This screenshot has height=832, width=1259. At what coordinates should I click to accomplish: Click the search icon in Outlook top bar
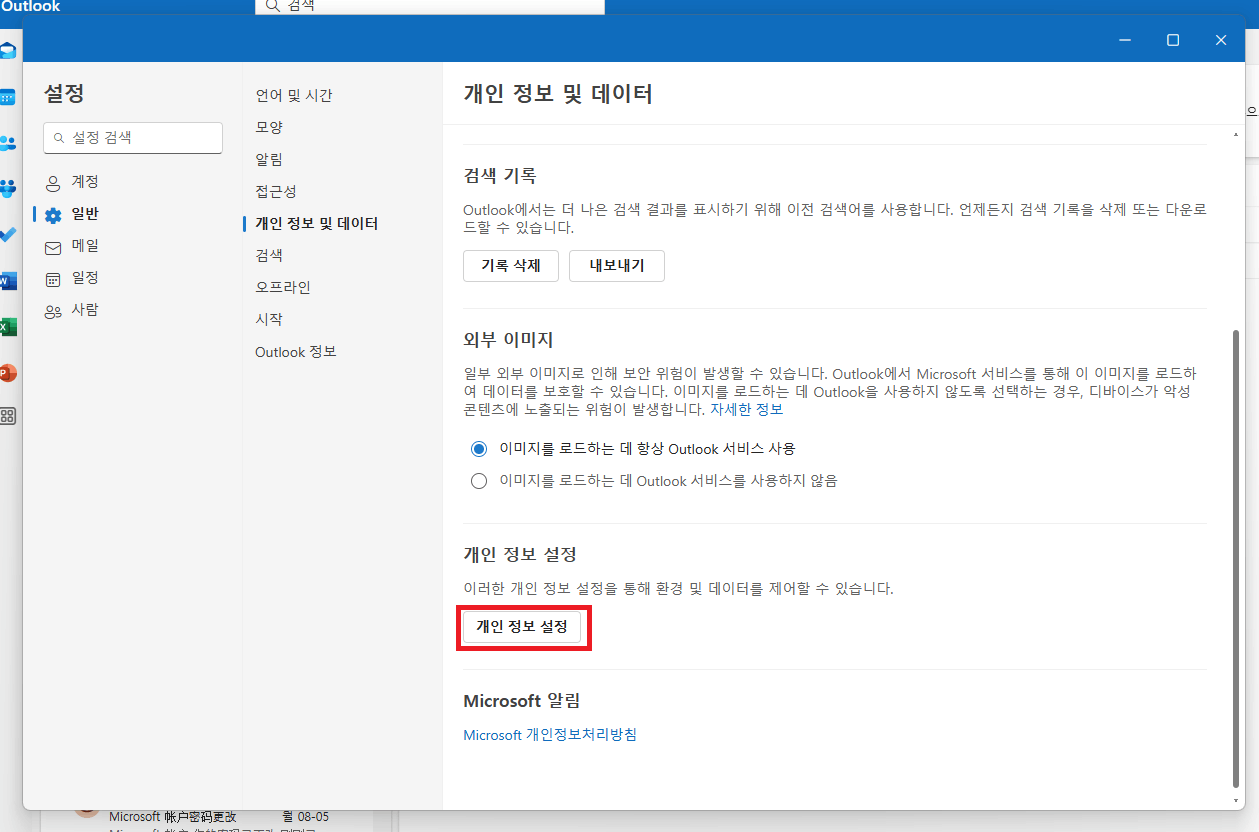point(272,6)
